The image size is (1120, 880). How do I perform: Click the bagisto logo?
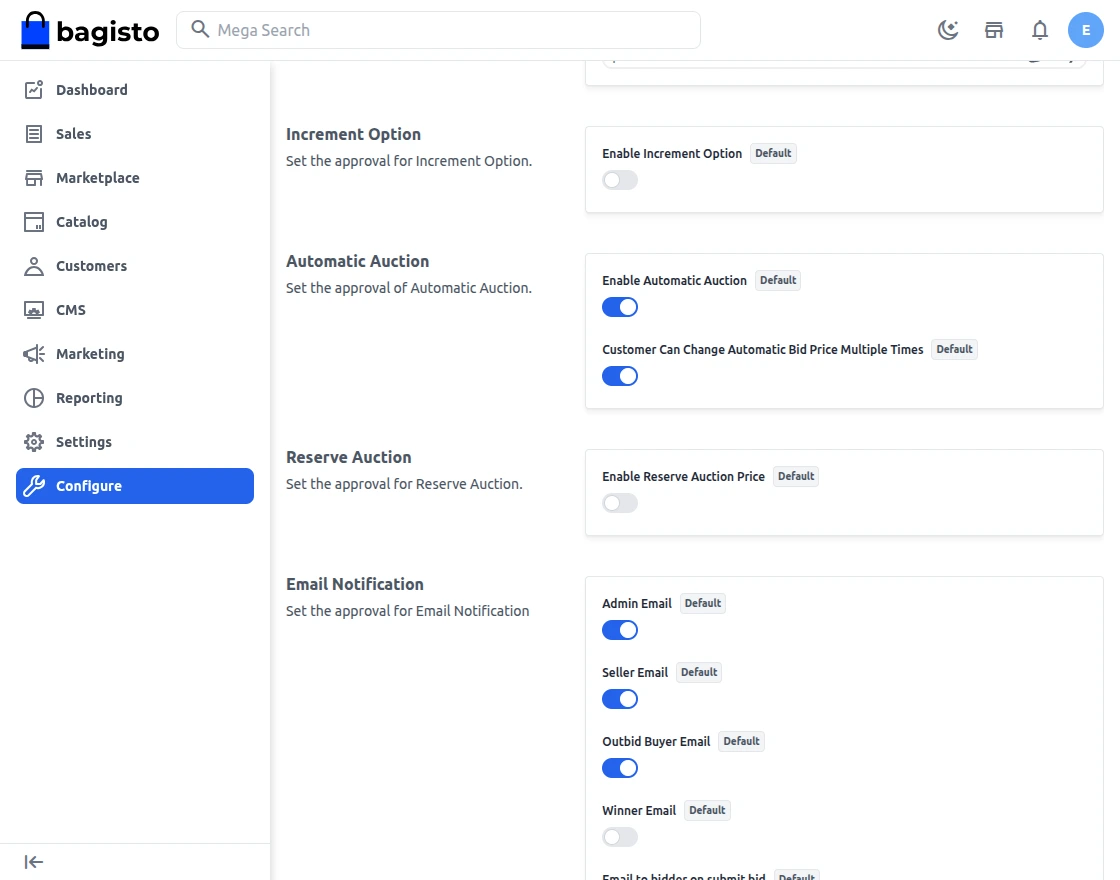(x=90, y=30)
